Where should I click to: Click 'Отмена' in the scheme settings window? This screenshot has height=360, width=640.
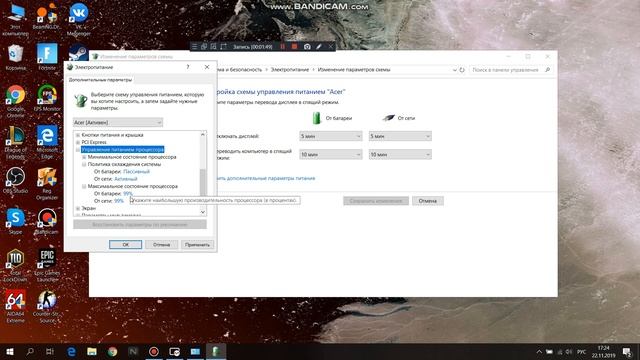(x=427, y=201)
